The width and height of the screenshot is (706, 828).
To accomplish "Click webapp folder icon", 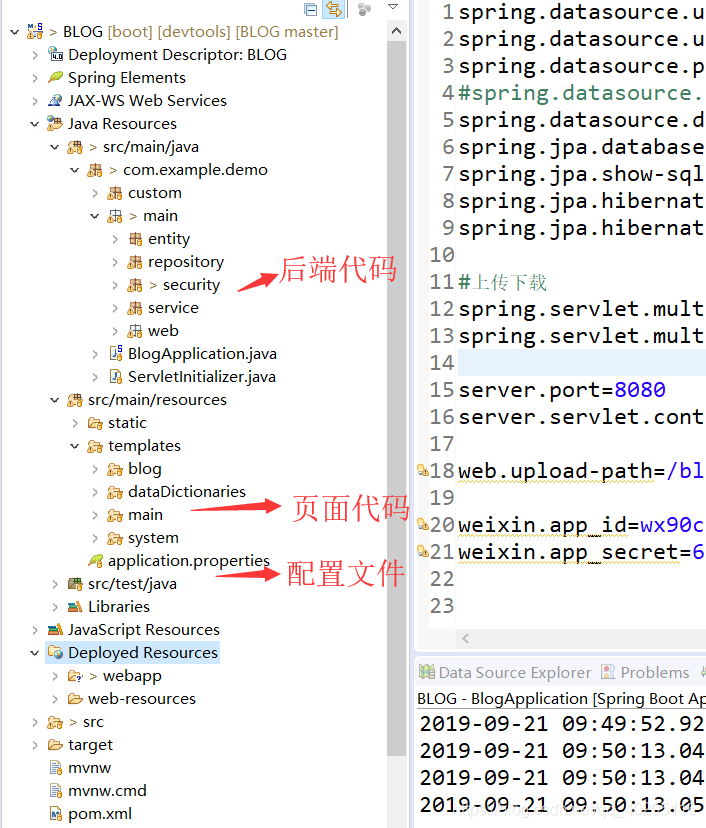I will click(x=76, y=676).
